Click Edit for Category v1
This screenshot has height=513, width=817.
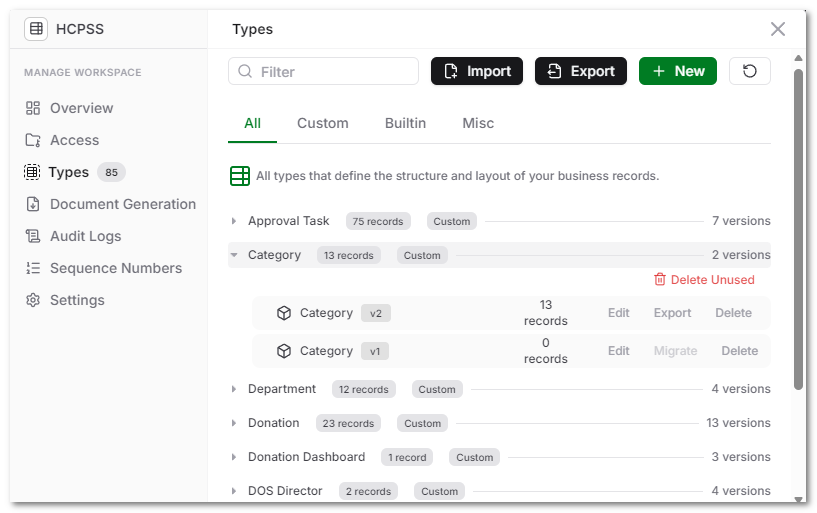pyautogui.click(x=618, y=351)
